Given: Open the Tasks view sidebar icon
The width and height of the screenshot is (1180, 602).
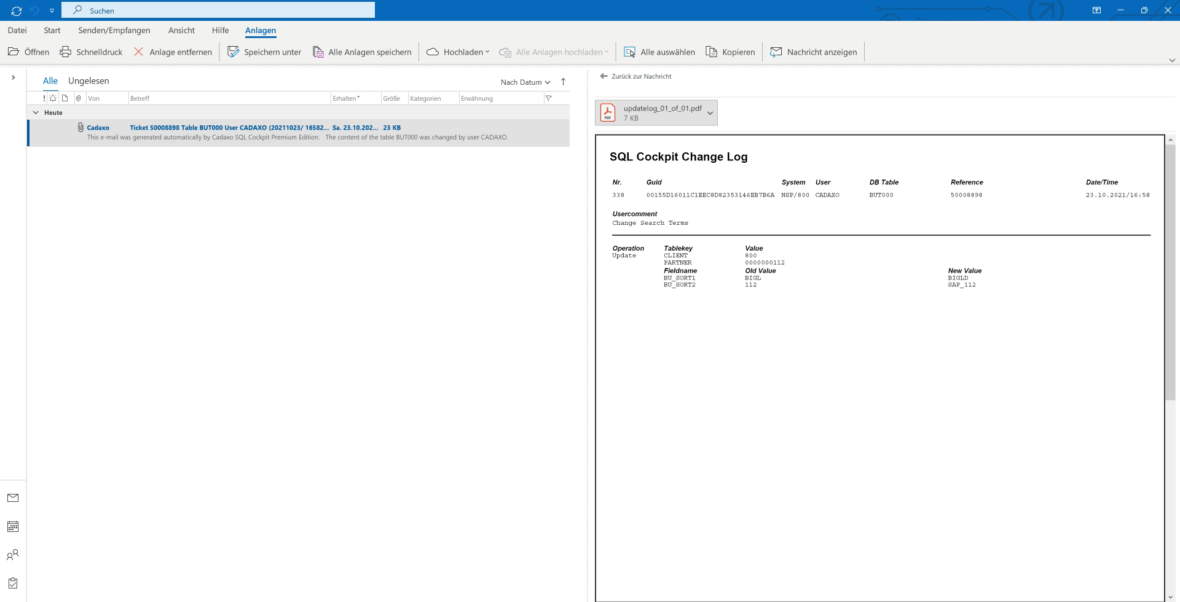Looking at the screenshot, I should pos(13,583).
